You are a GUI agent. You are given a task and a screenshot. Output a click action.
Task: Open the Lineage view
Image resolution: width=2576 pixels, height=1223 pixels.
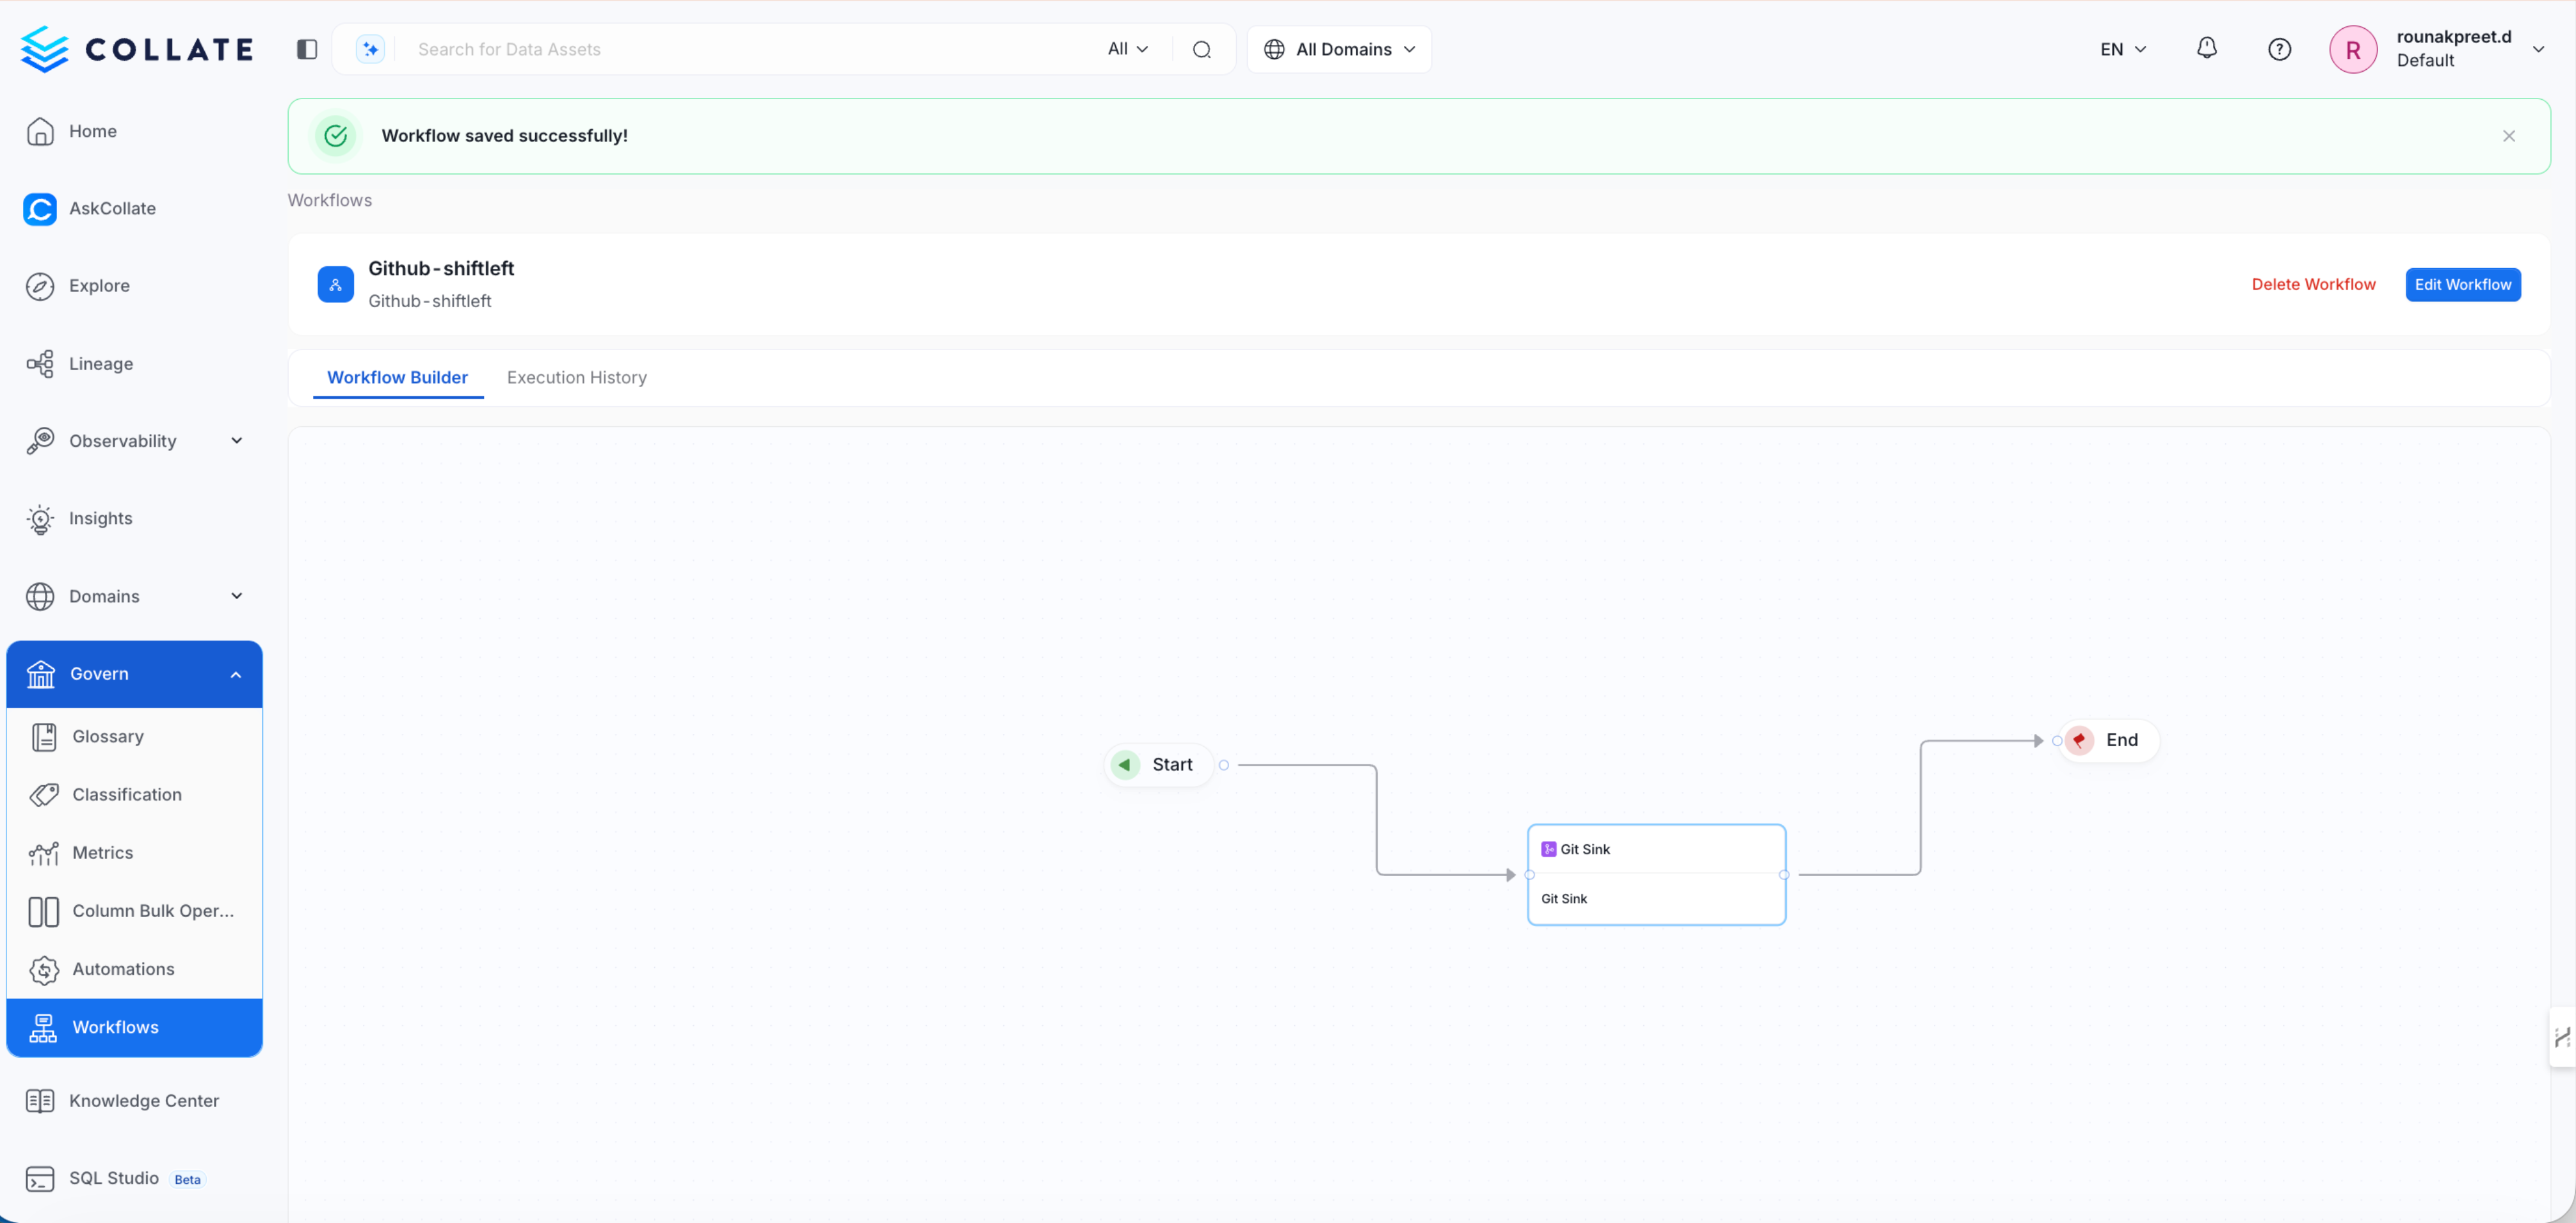click(100, 363)
